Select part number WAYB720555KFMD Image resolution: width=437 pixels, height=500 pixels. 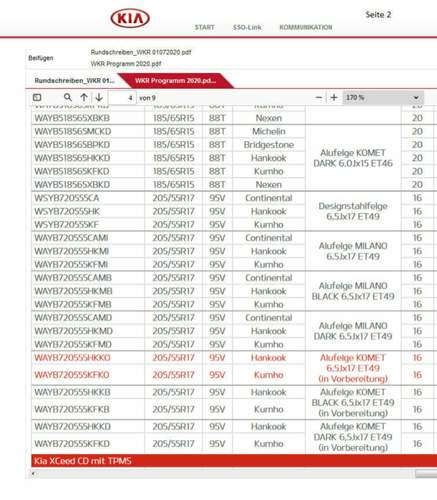(73, 344)
